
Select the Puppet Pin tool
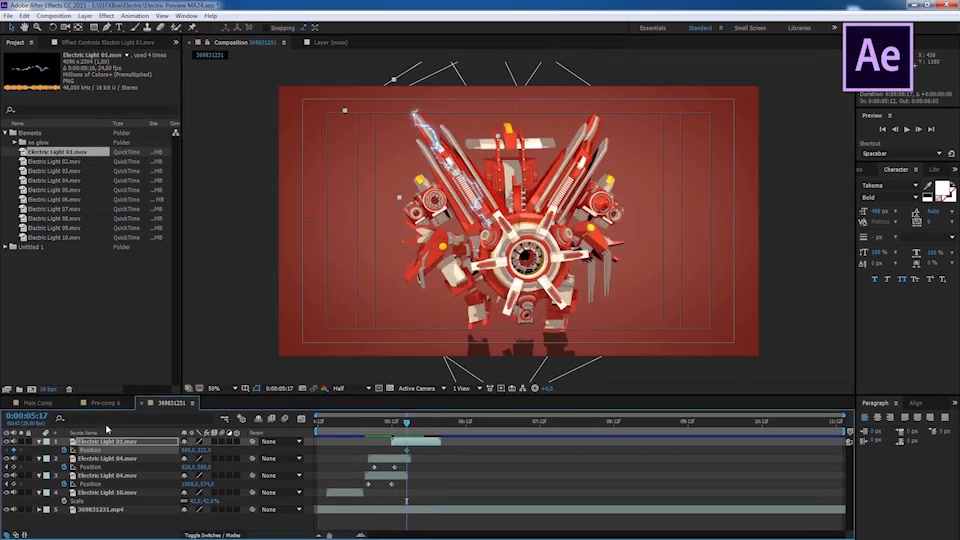pyautogui.click(x=192, y=28)
